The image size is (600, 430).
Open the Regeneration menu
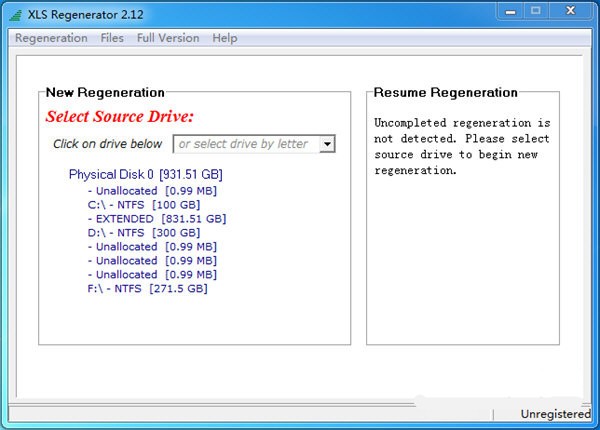coord(51,38)
